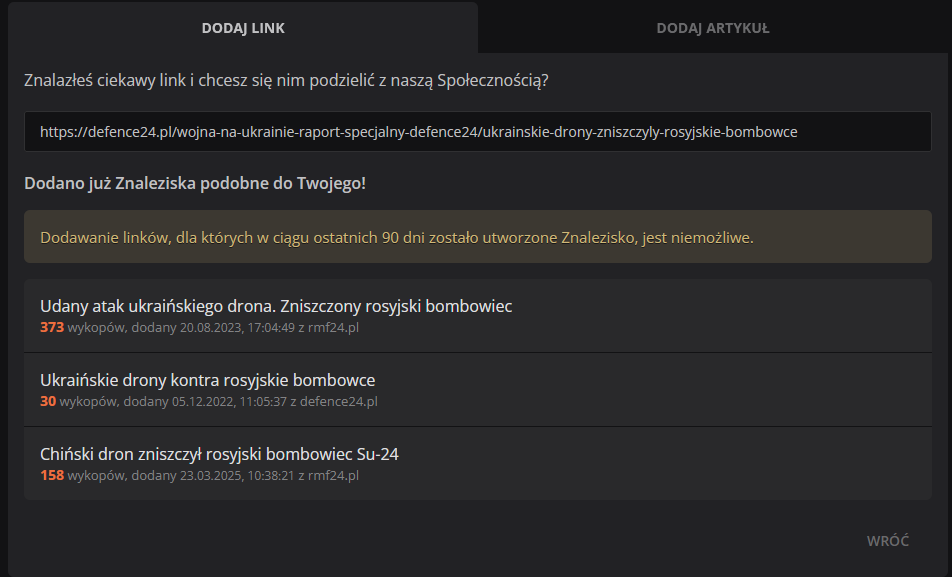Click defence24.pl source on the 30-wykopów entry

click(x=339, y=401)
